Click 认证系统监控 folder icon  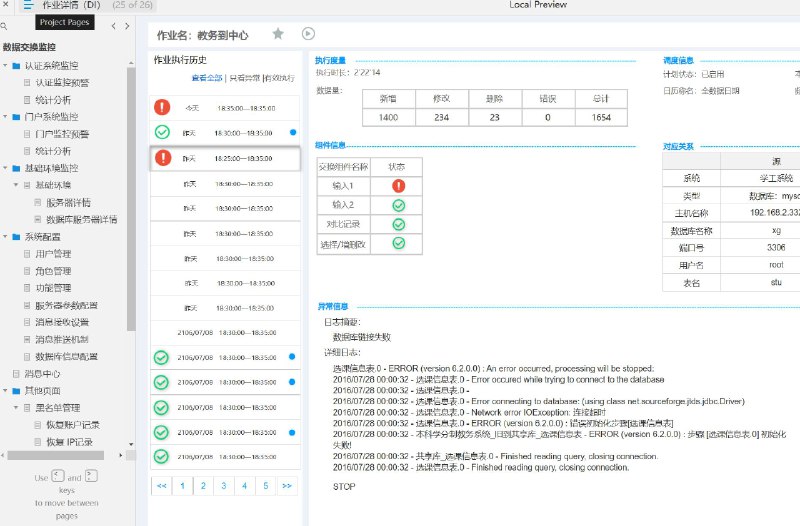[16, 66]
